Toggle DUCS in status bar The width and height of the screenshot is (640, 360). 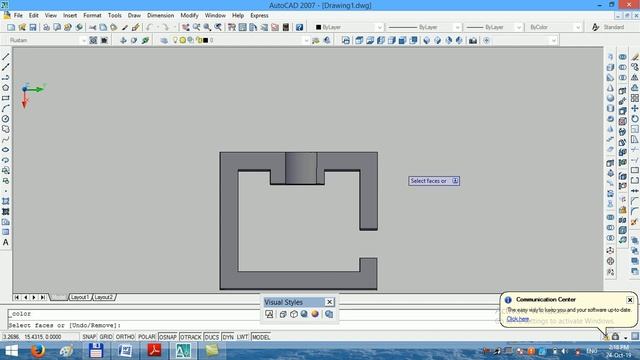(x=211, y=337)
